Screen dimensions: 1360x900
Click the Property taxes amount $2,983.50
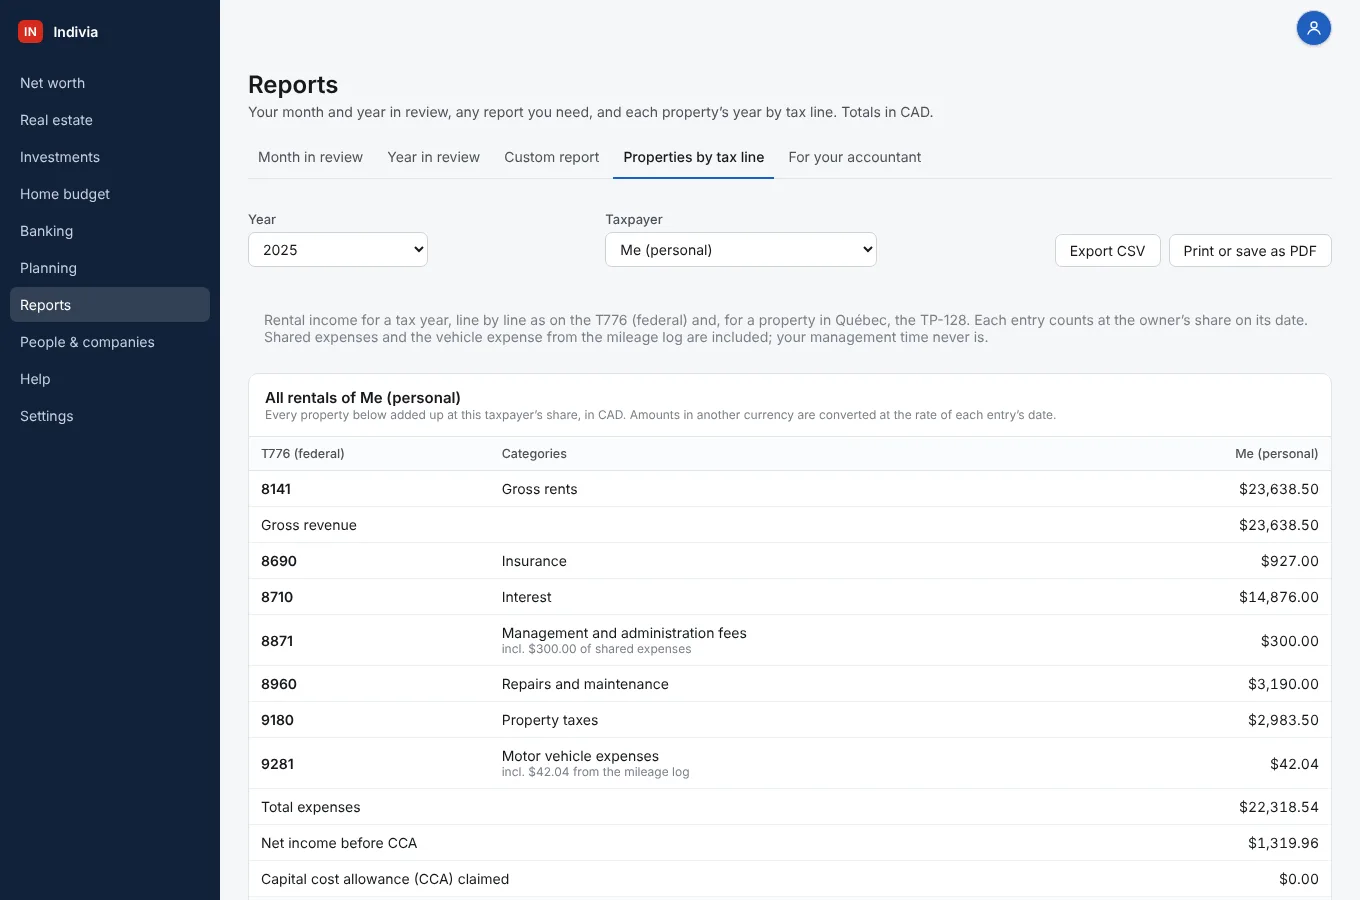(1283, 720)
